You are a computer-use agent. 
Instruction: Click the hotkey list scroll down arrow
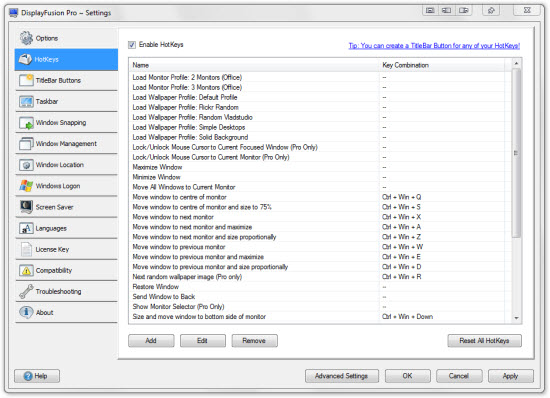click(x=516, y=318)
